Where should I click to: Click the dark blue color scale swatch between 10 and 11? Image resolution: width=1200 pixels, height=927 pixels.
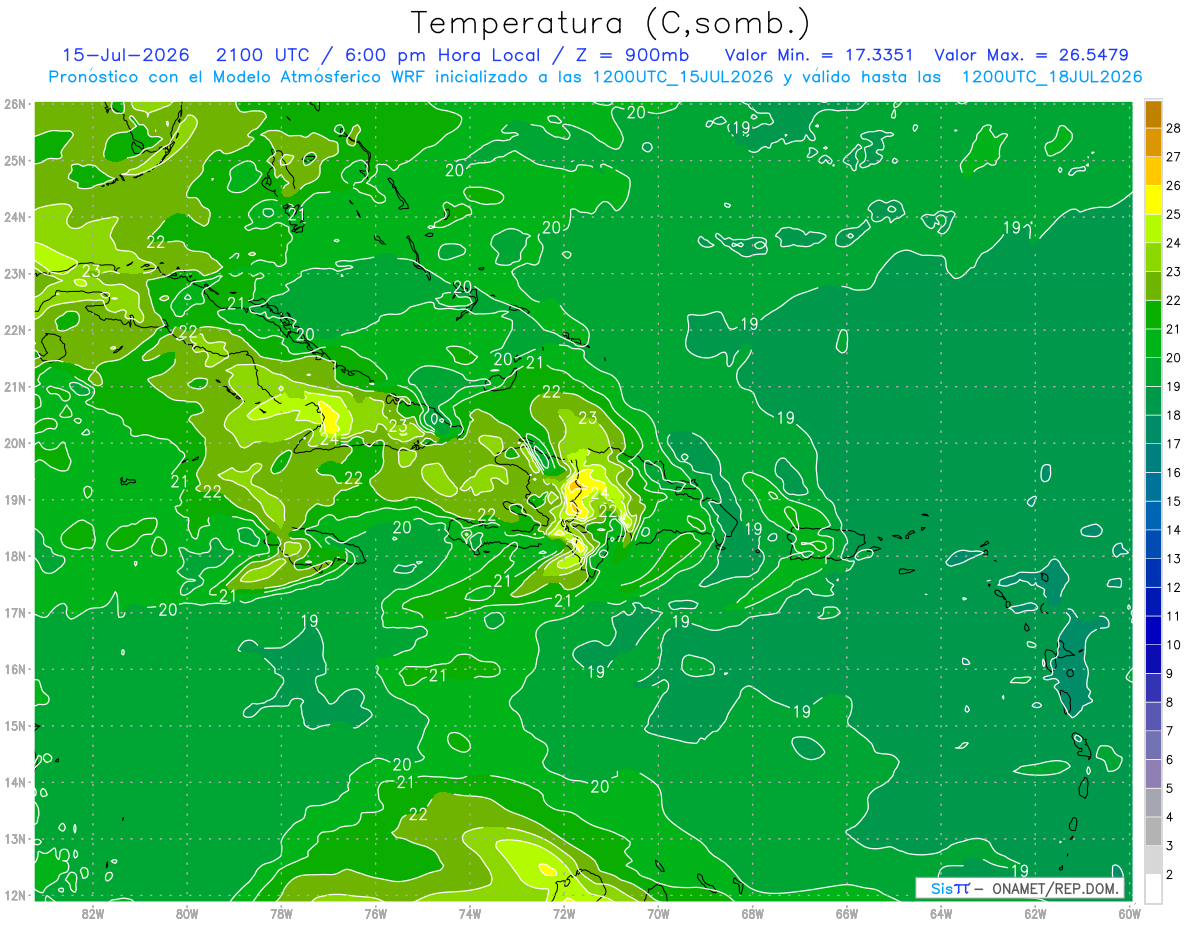[1153, 630]
